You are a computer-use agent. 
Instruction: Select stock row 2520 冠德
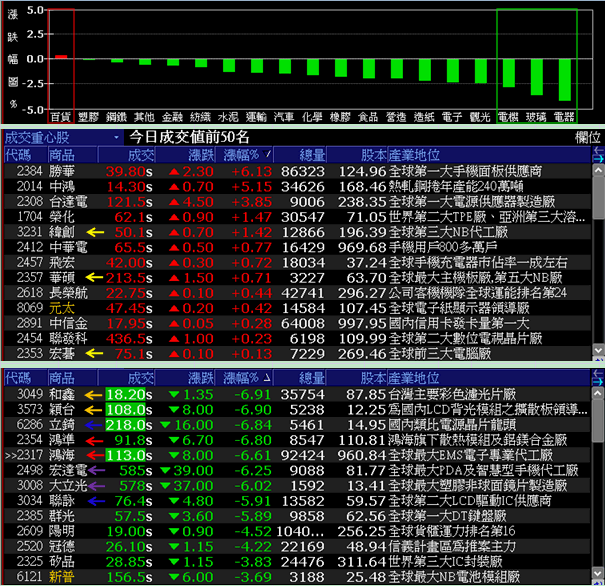(x=297, y=547)
